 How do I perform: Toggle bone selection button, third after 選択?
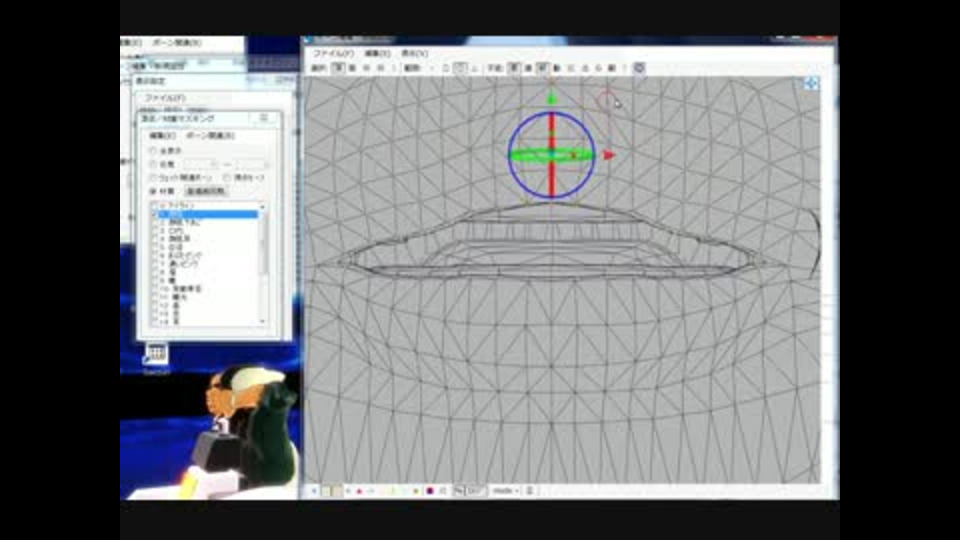[366, 69]
